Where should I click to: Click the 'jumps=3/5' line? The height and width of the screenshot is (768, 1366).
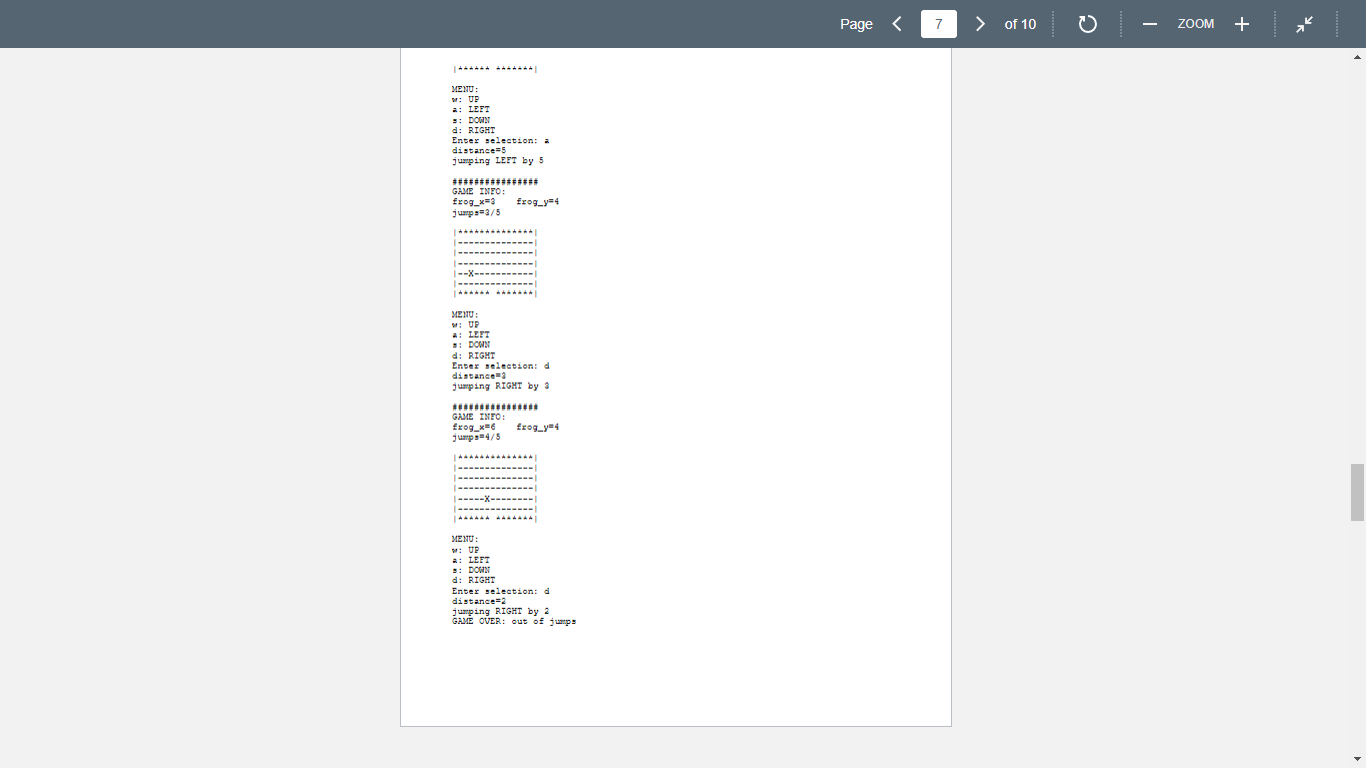point(476,212)
